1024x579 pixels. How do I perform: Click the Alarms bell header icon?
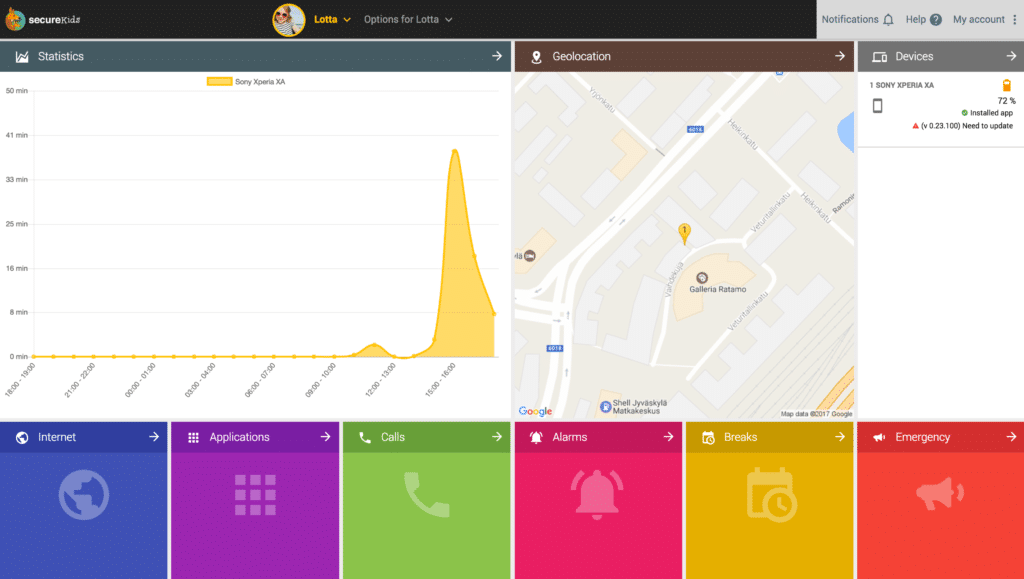(536, 437)
